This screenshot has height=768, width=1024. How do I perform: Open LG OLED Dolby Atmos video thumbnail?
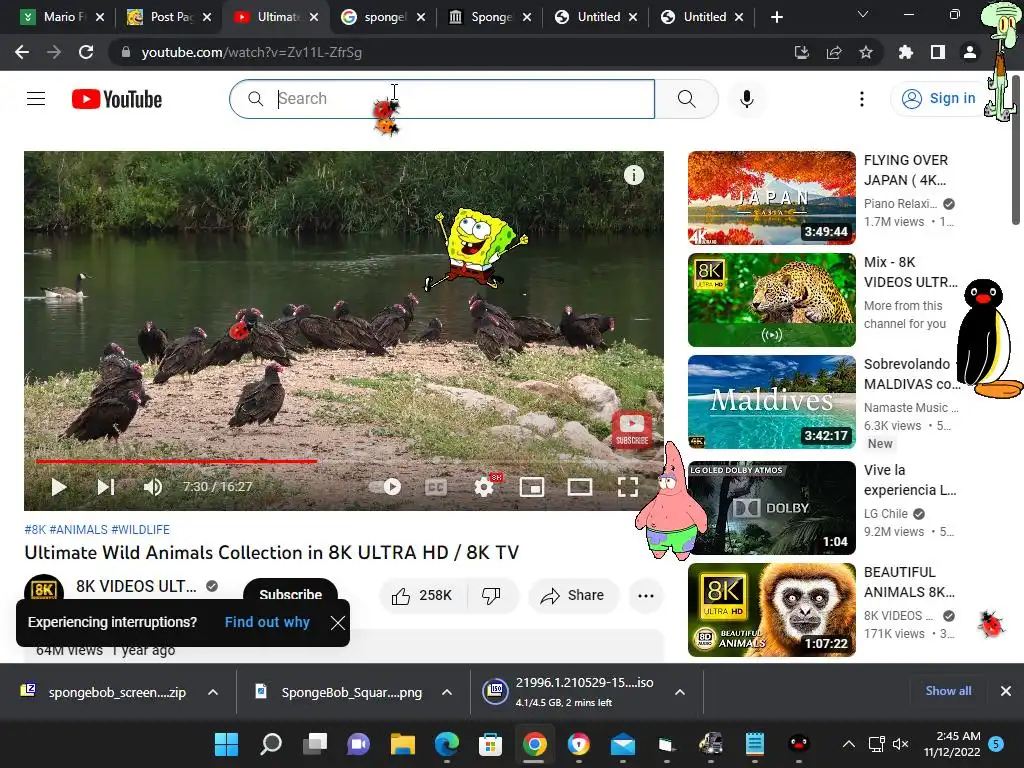771,507
